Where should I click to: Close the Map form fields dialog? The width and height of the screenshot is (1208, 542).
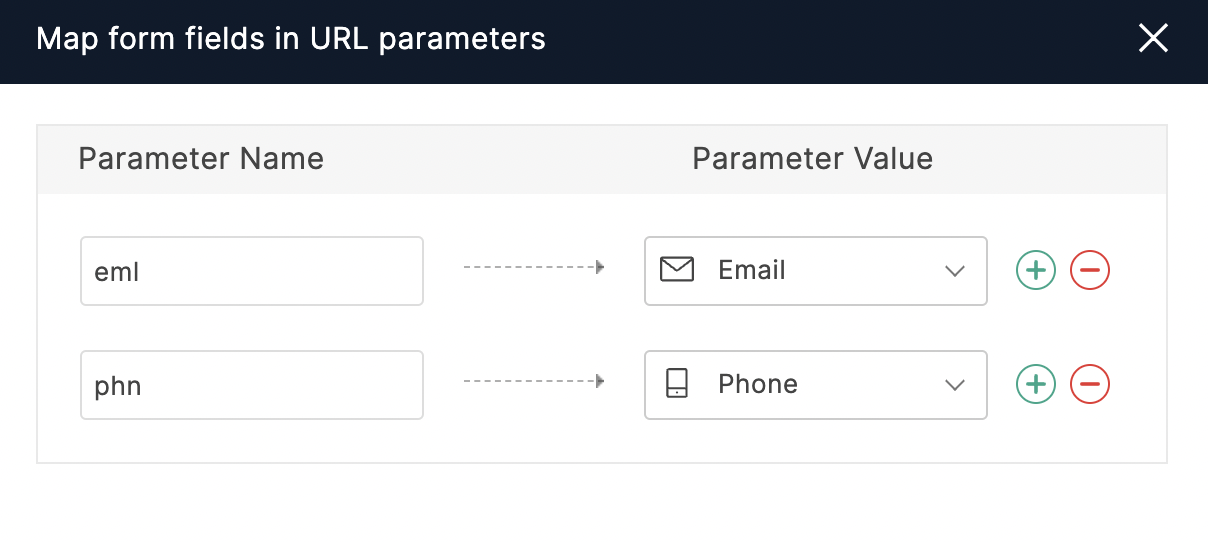tap(1153, 39)
